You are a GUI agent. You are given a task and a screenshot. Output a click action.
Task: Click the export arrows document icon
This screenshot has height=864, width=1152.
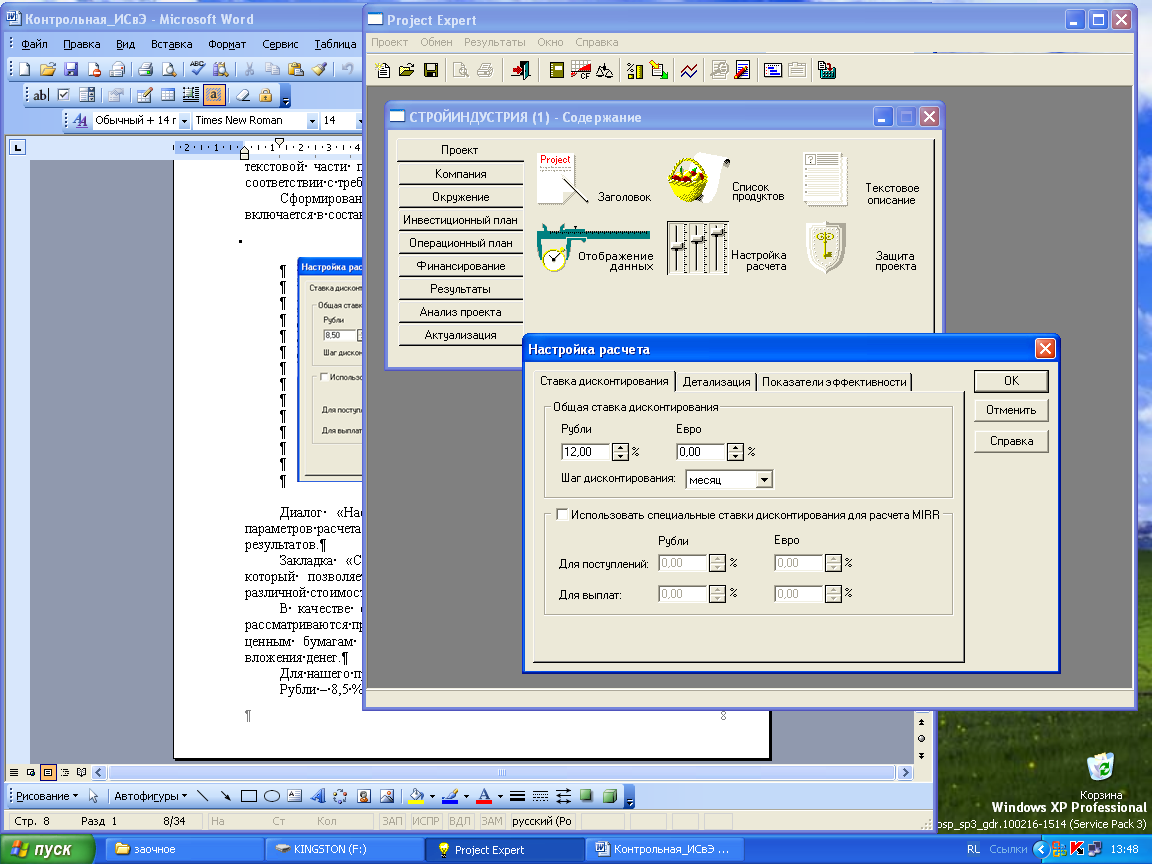tap(659, 71)
